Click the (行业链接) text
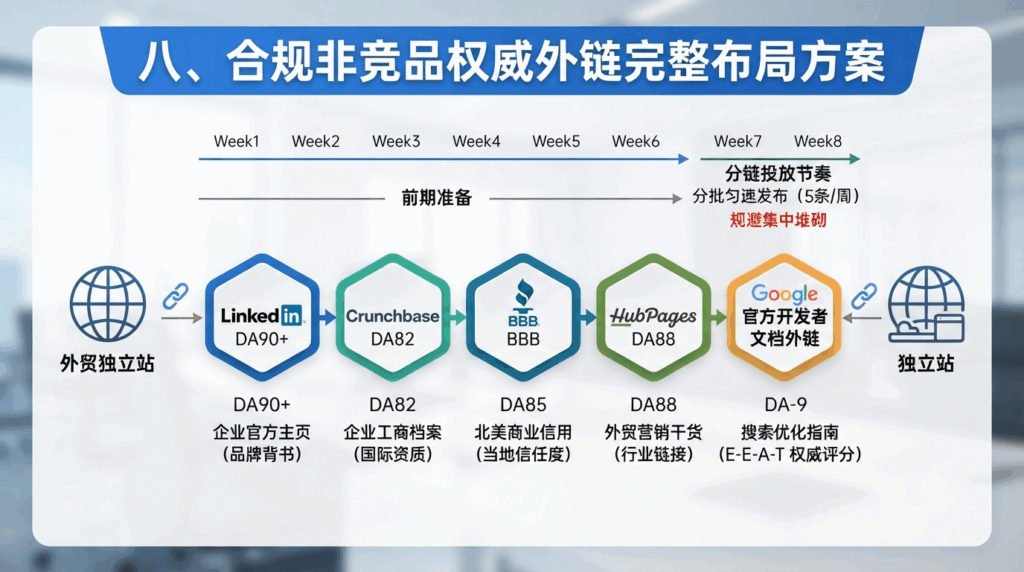The image size is (1024, 572). (x=653, y=454)
